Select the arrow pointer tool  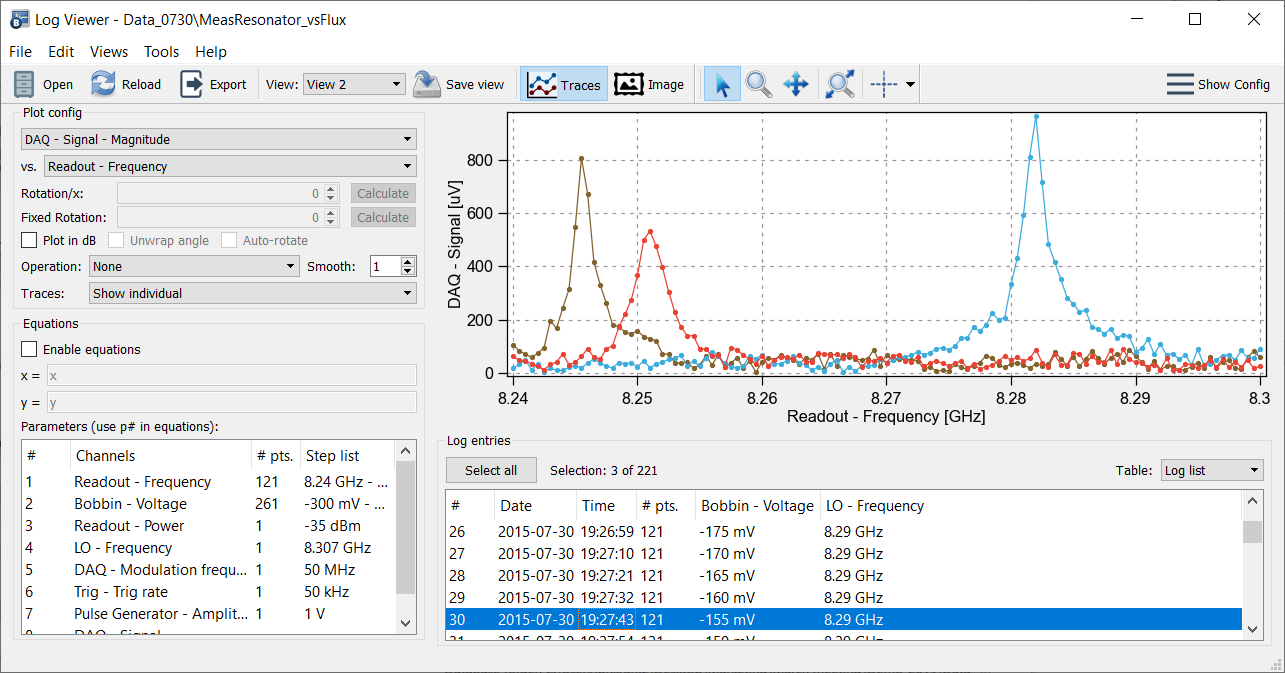tap(722, 85)
